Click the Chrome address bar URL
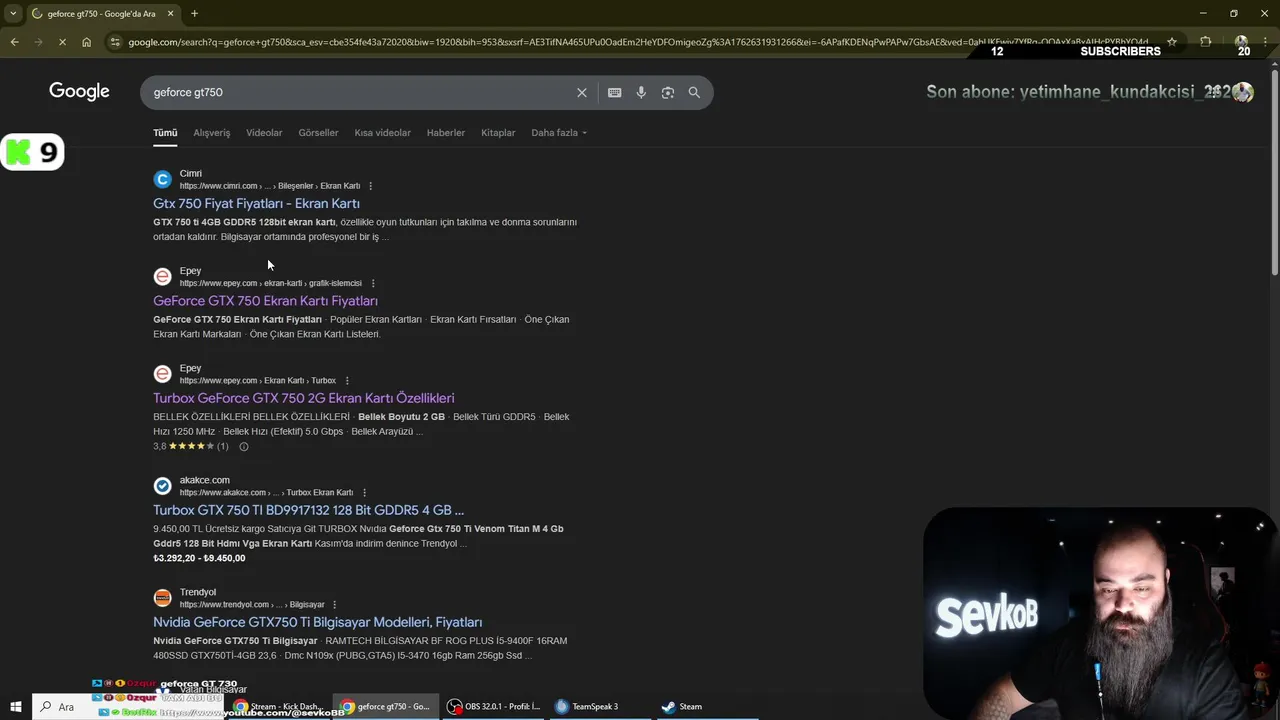This screenshot has width=1280, height=720. pos(638,42)
